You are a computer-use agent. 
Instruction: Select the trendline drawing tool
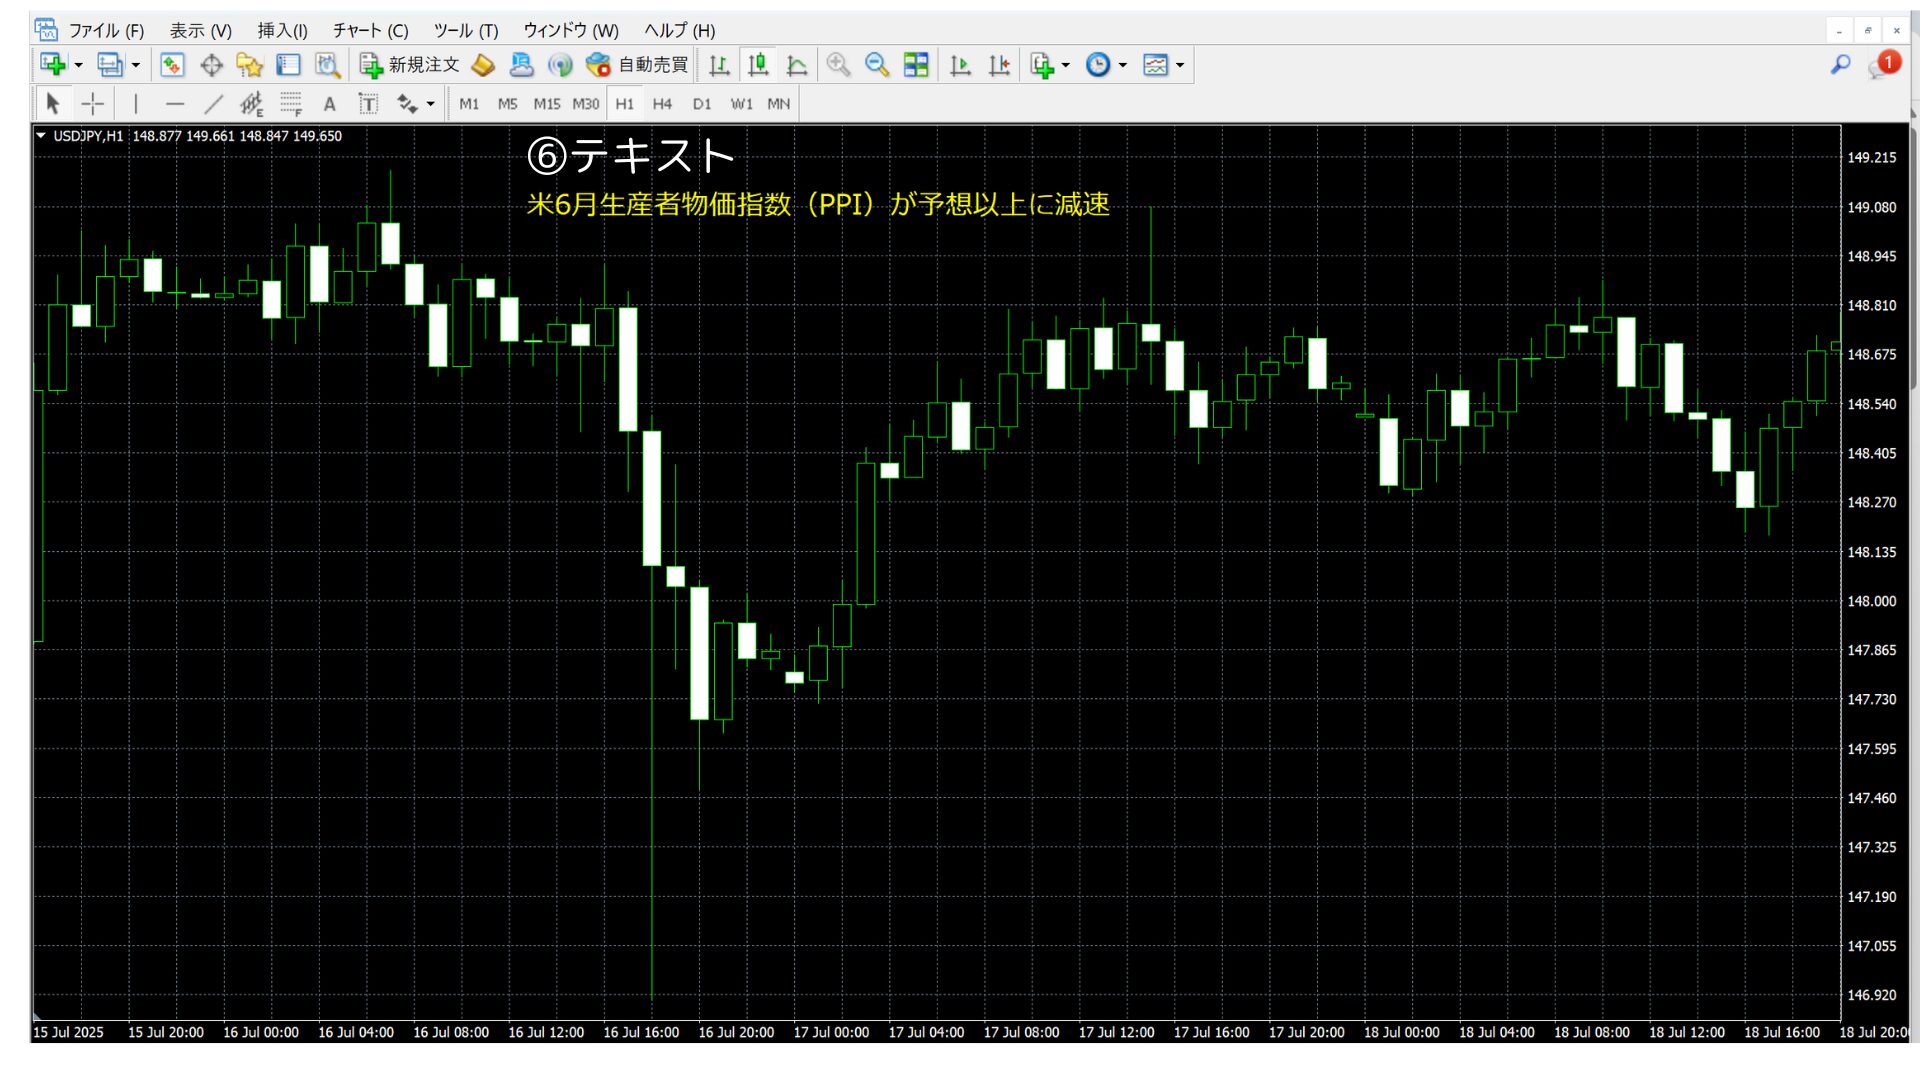(x=213, y=103)
